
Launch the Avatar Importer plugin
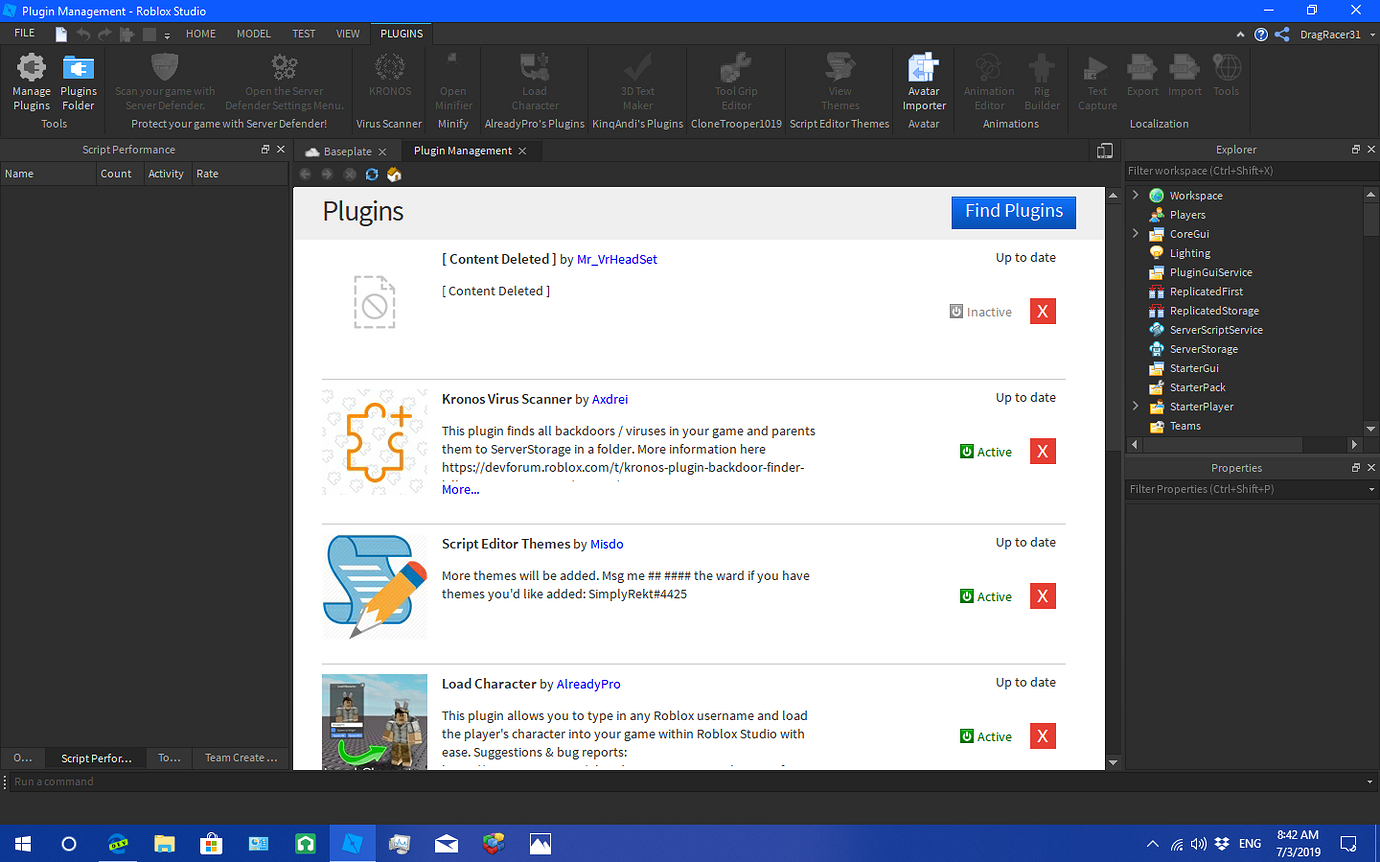point(924,82)
